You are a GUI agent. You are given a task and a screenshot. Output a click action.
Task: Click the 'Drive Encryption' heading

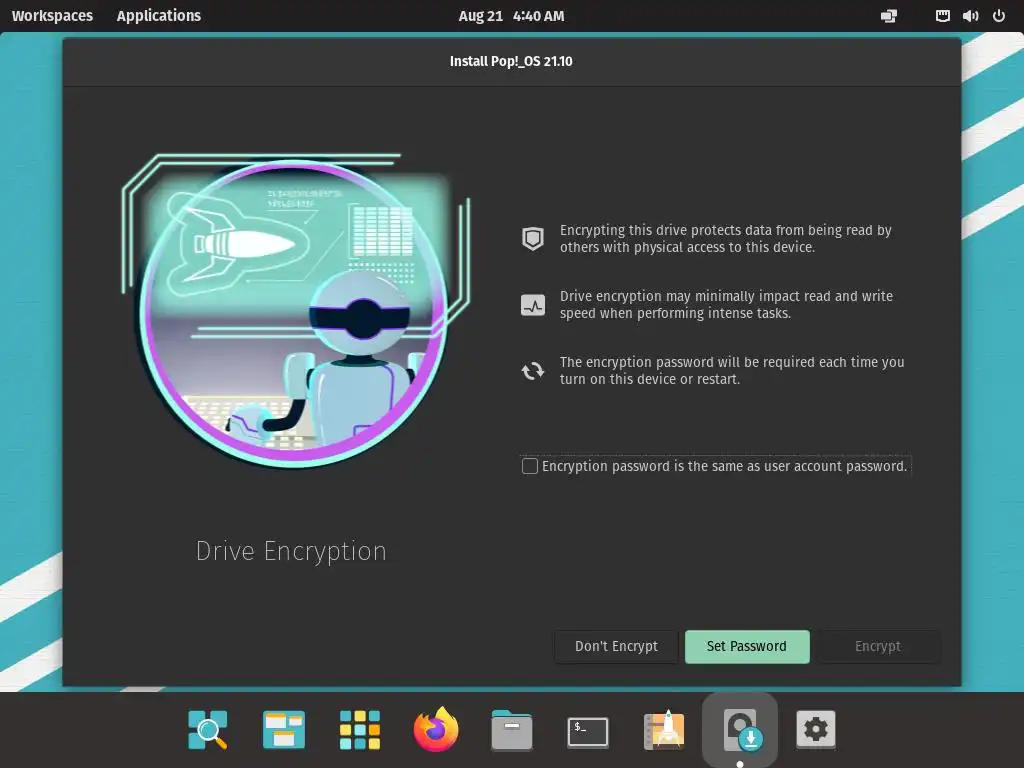[x=291, y=551]
